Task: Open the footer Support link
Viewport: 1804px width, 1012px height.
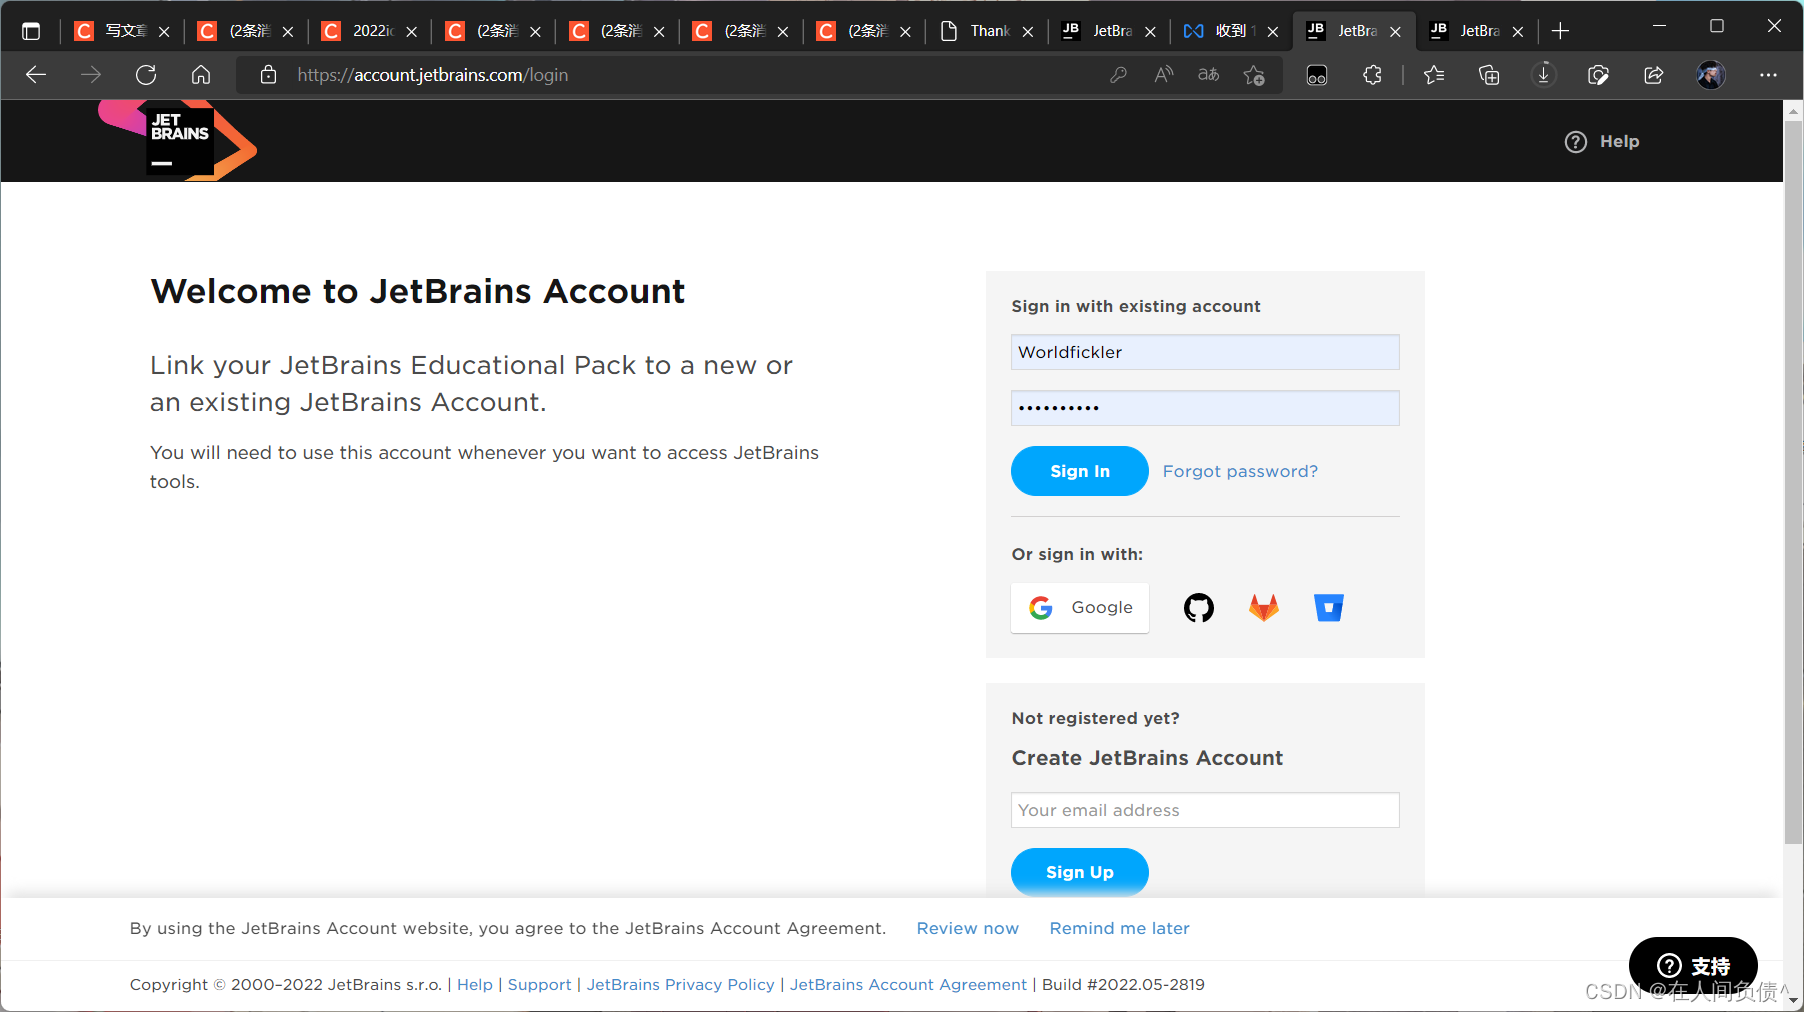Action: pos(539,985)
